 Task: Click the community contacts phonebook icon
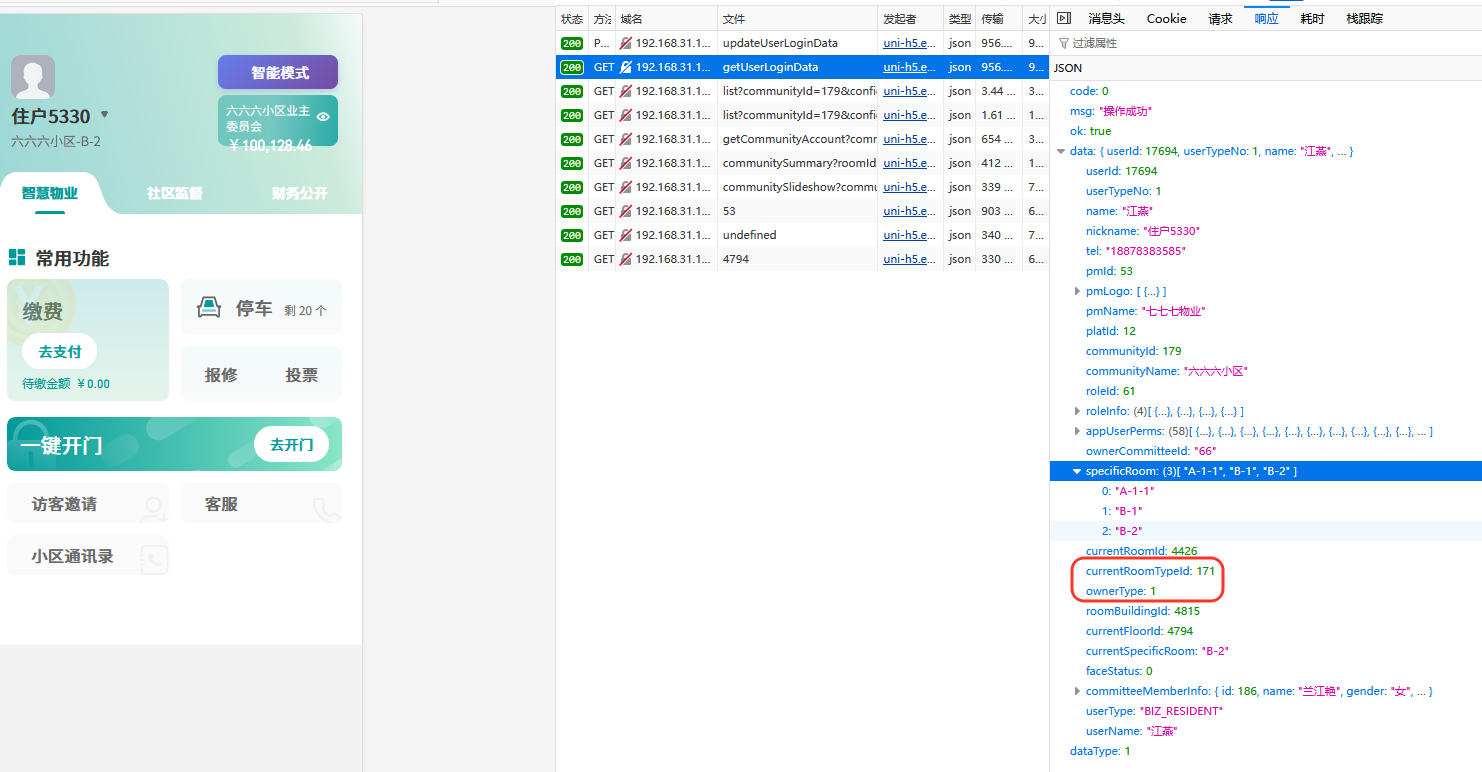[153, 560]
